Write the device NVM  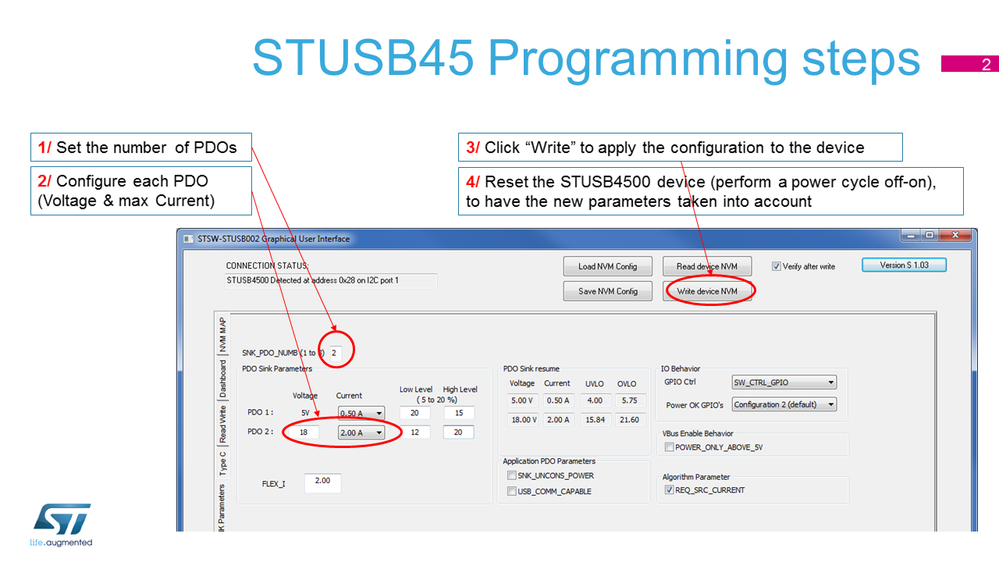tap(707, 291)
